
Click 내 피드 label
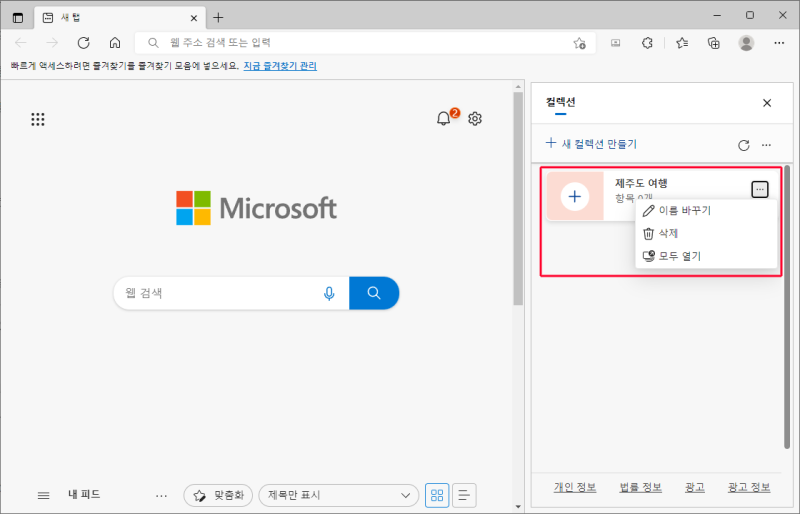[x=84, y=494]
